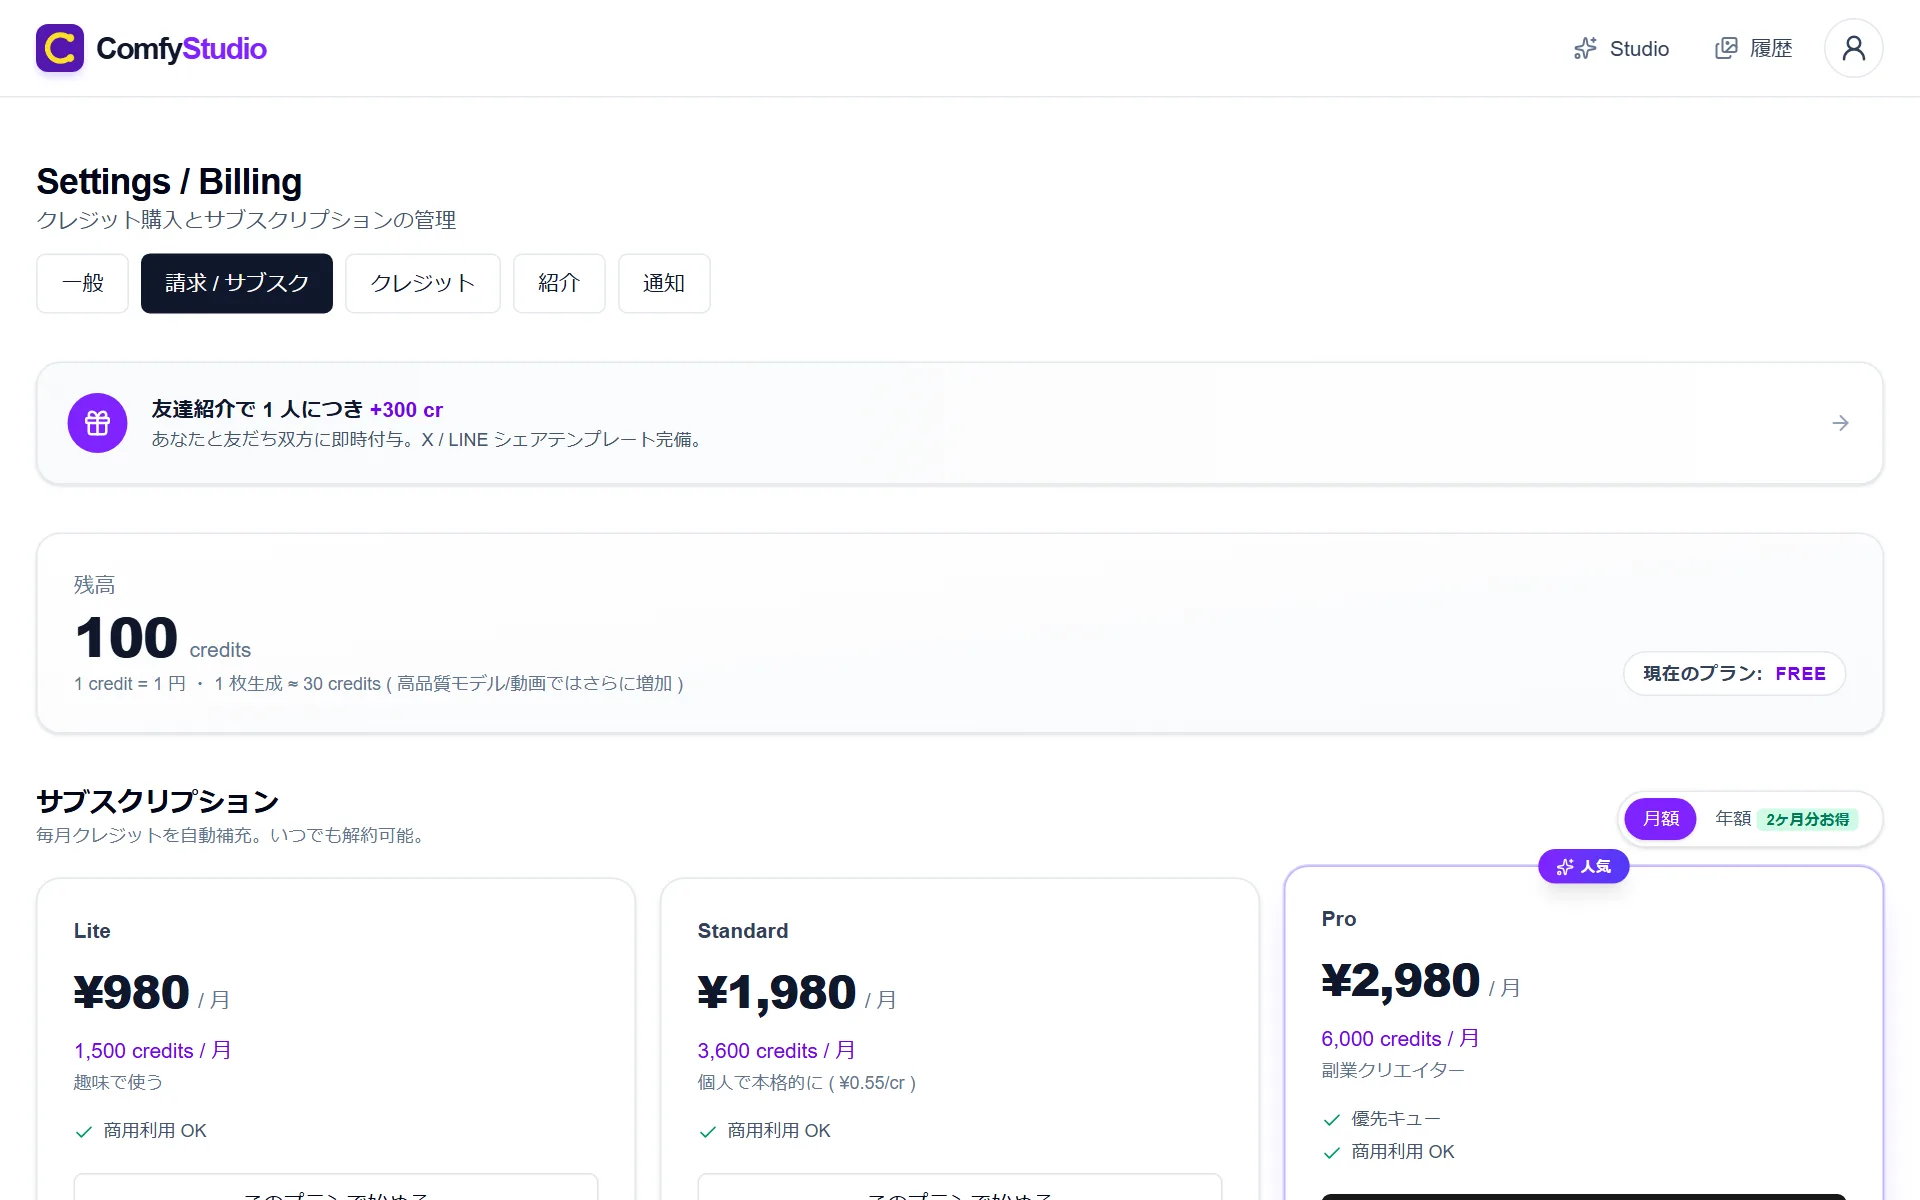Click the Pro plan title
This screenshot has height=1200, width=1920.
(x=1339, y=919)
